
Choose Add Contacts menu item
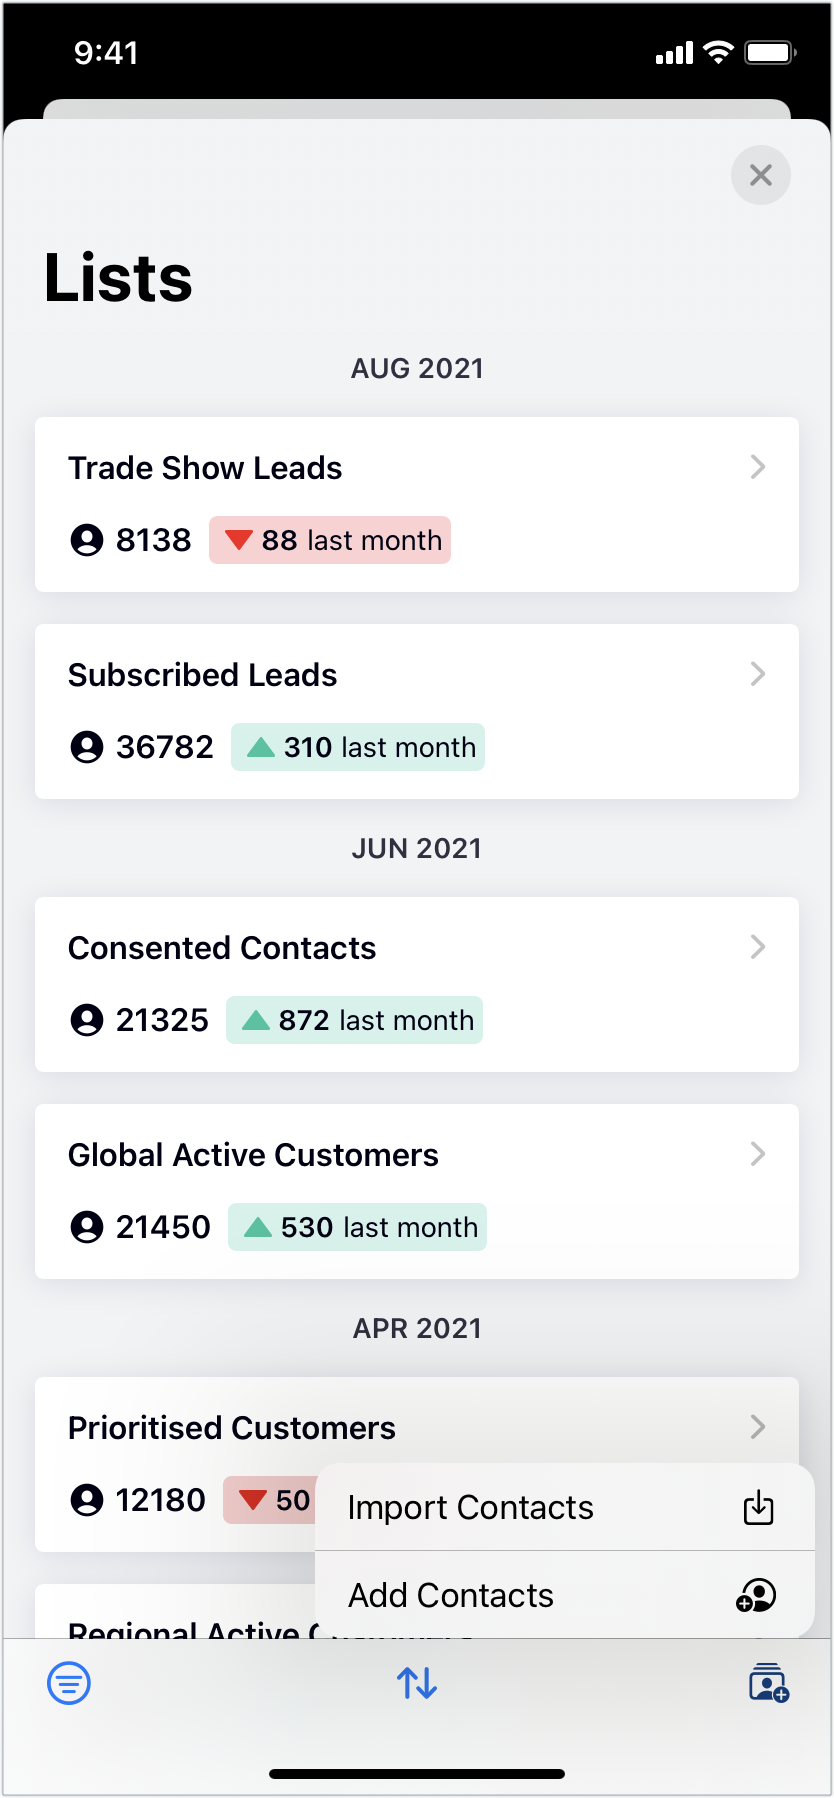pos(451,1595)
